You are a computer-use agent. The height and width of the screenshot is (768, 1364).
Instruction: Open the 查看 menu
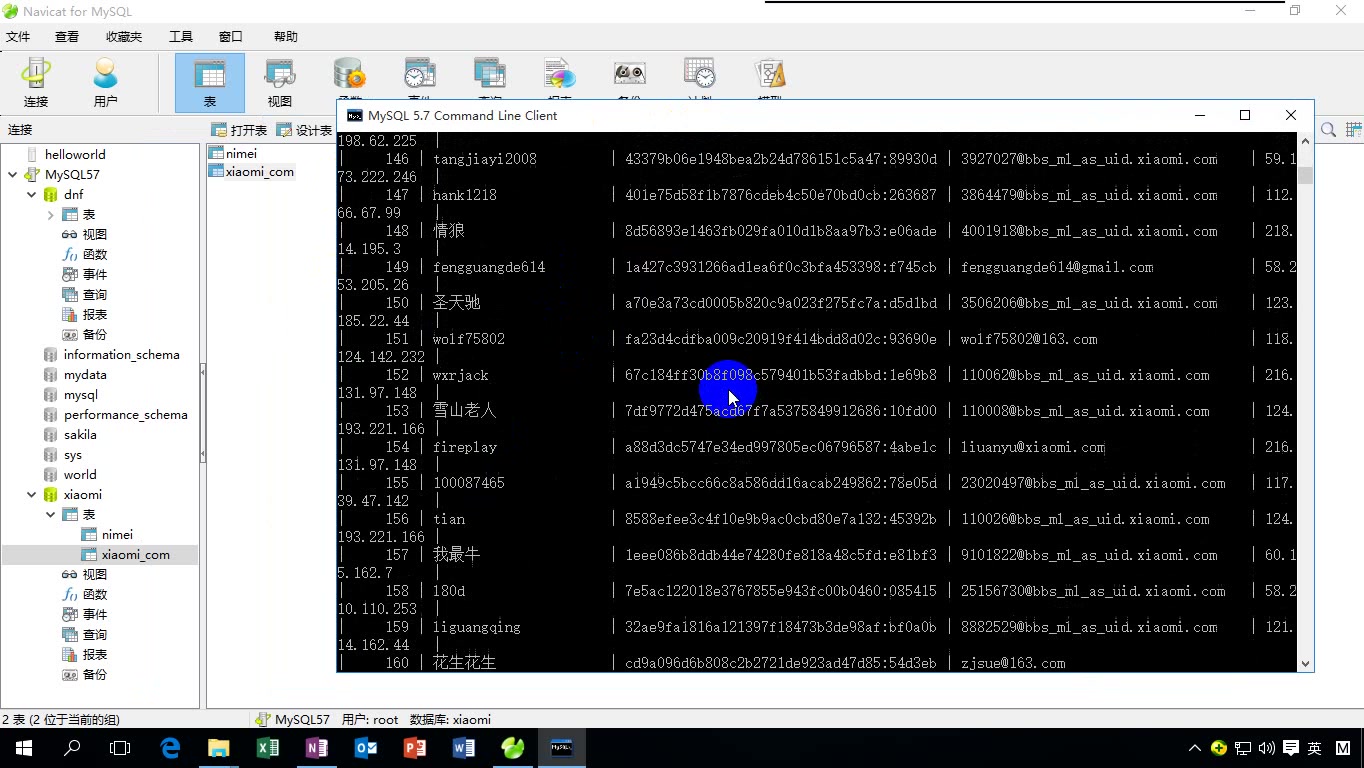point(67,37)
